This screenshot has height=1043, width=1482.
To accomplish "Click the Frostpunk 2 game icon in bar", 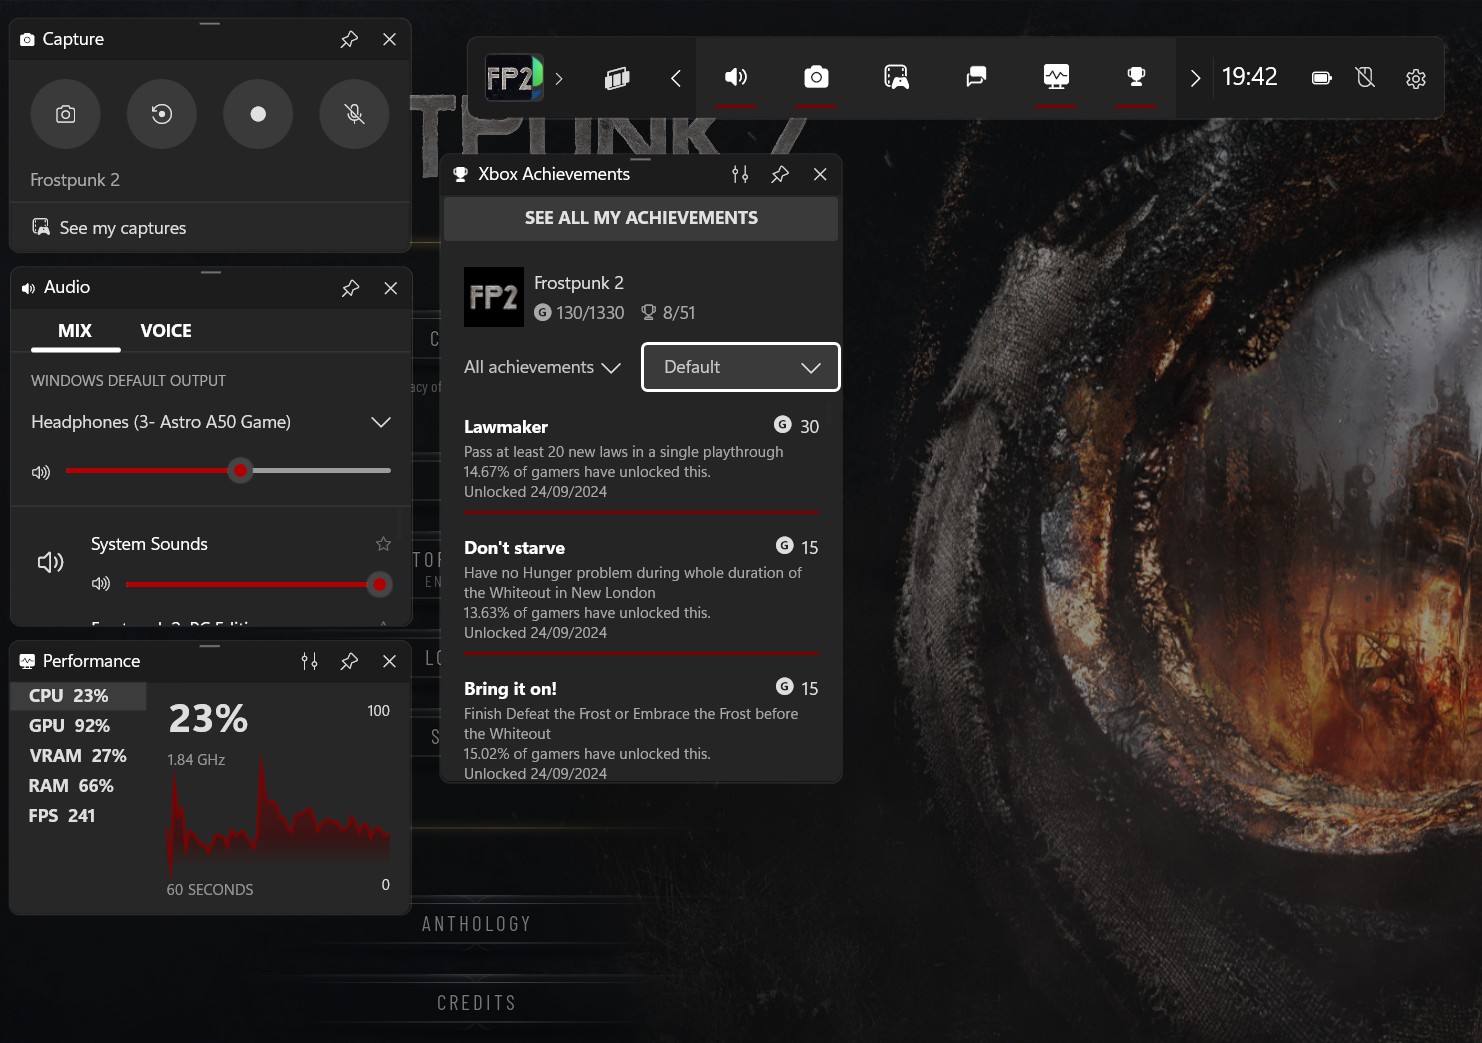I will pos(514,77).
